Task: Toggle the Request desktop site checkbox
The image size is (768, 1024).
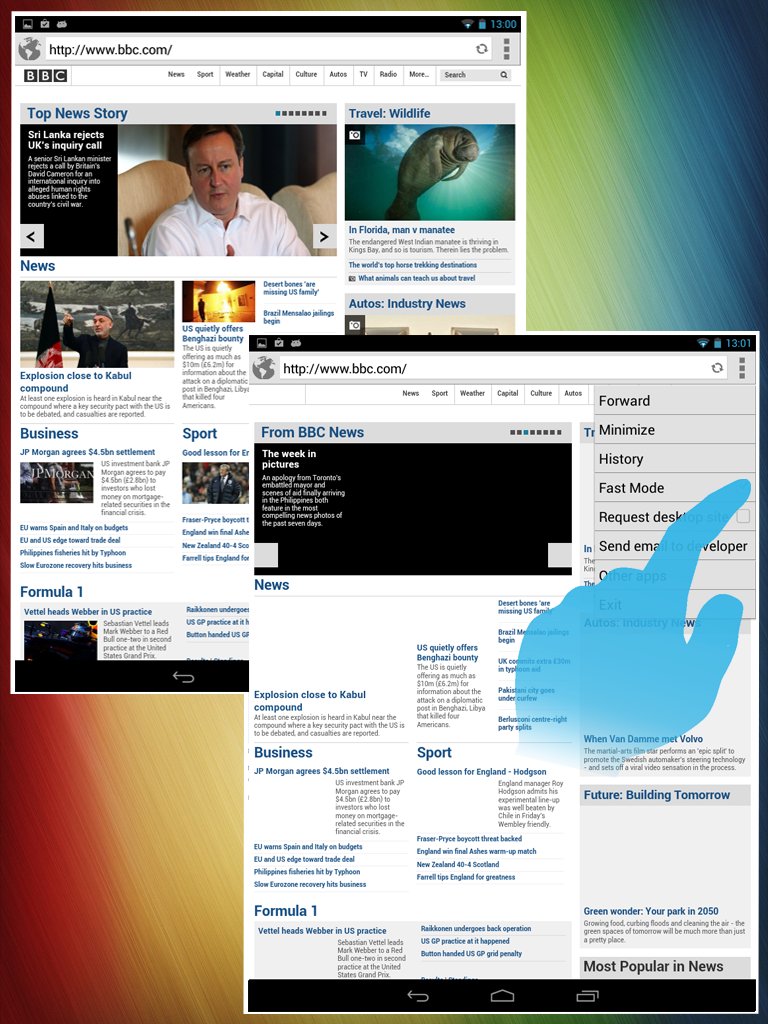Action: 743,517
